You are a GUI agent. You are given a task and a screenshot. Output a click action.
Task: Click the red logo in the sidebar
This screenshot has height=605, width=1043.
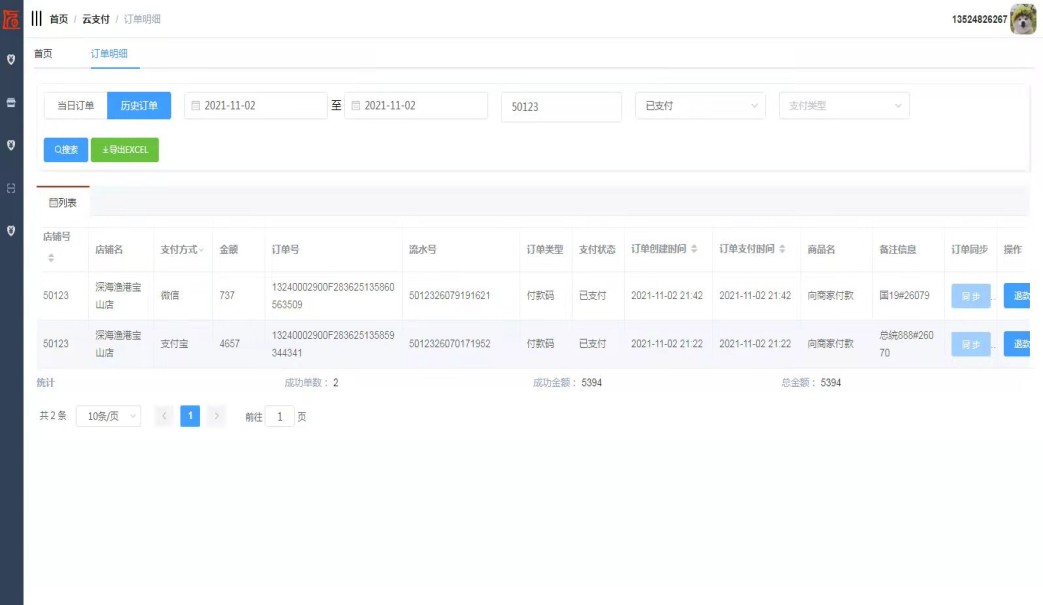(x=11, y=19)
